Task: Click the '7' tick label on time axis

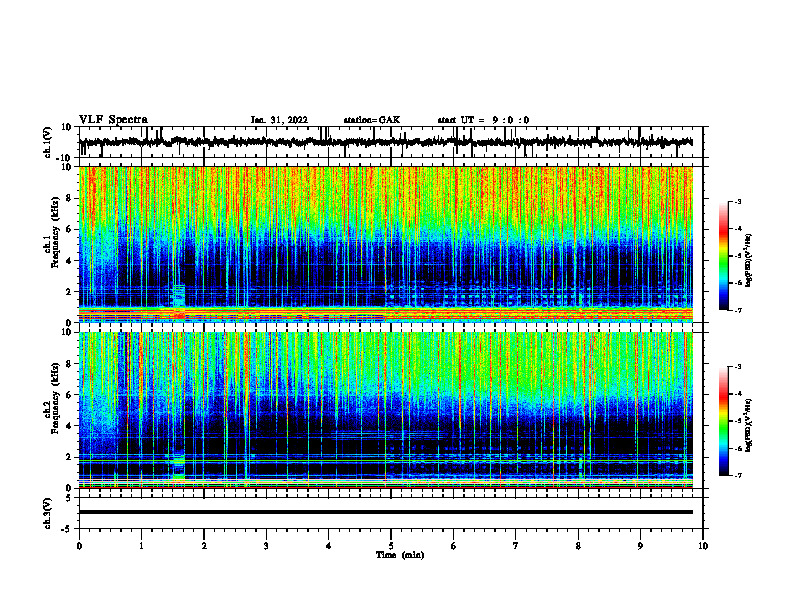Action: (516, 546)
